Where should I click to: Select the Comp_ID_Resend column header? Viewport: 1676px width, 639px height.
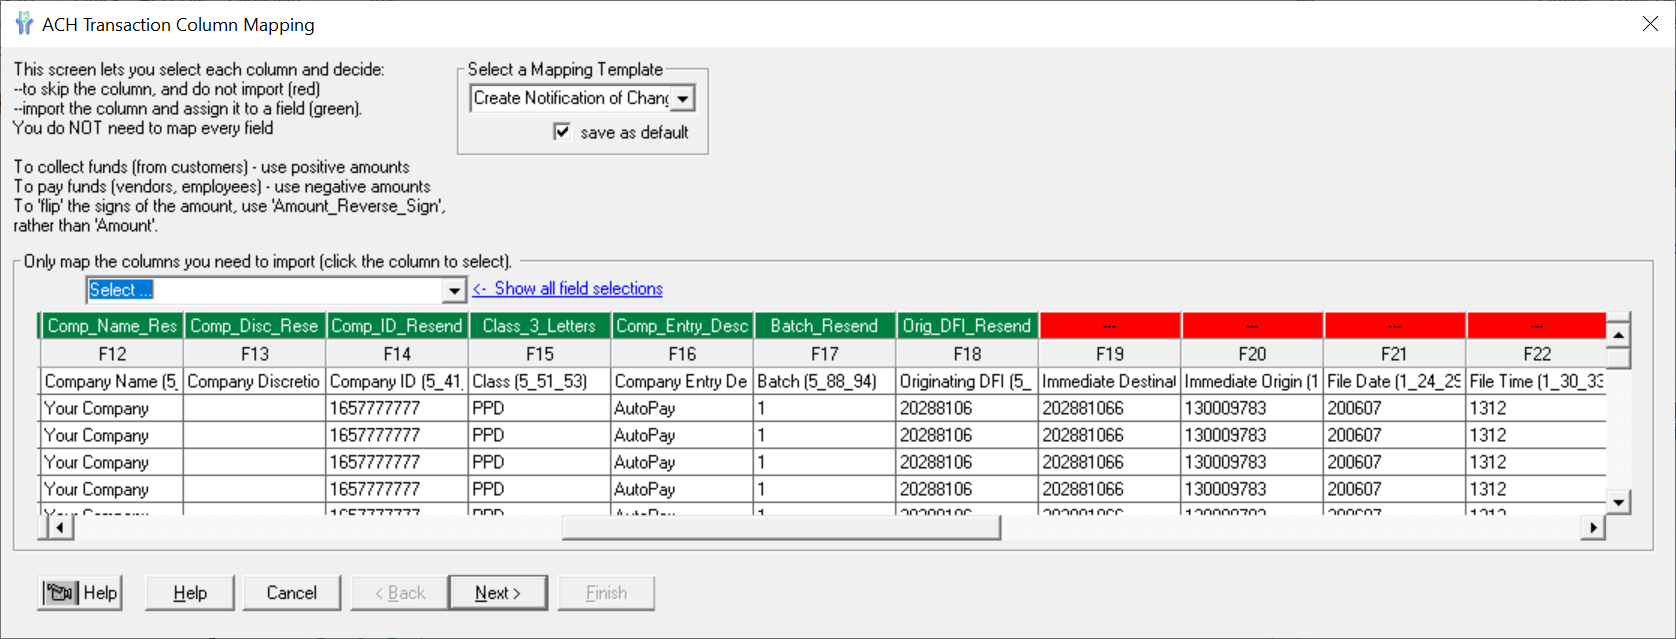pyautogui.click(x=397, y=326)
